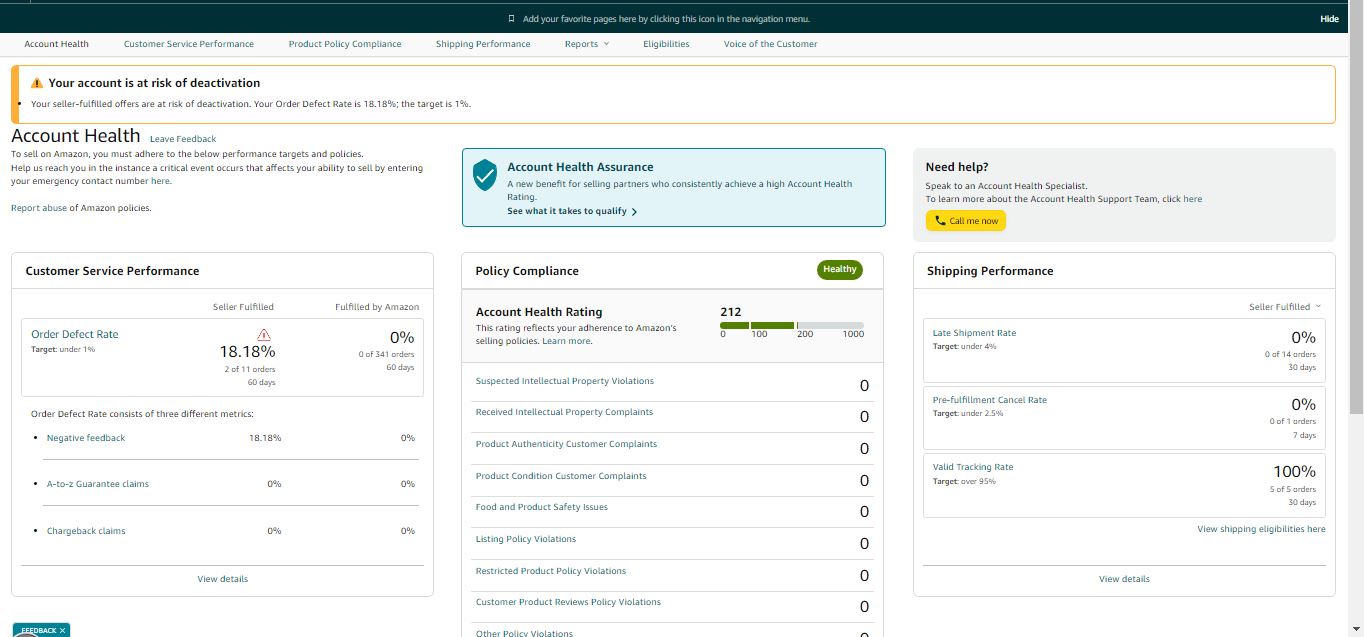The height and width of the screenshot is (637, 1364).
Task: Open the Chargeback claims link
Action: (x=86, y=531)
